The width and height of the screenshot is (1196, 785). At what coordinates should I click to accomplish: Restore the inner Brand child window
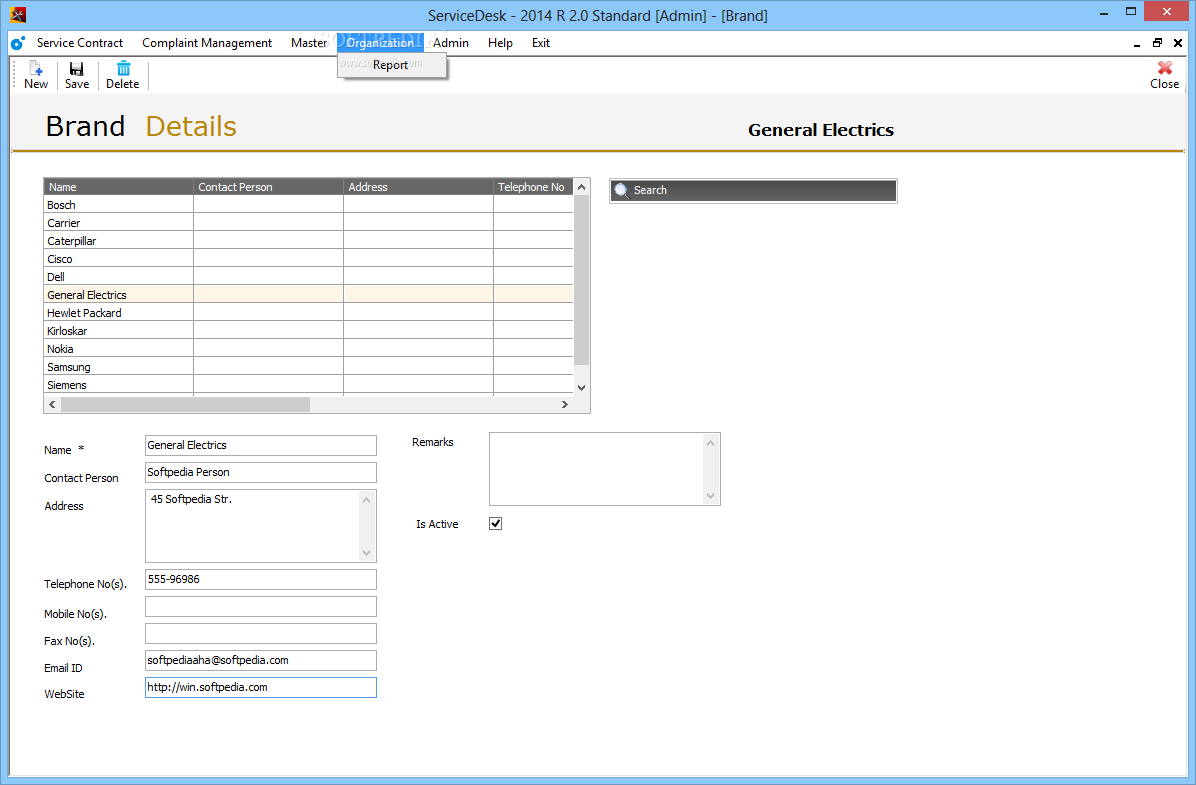coord(1157,43)
